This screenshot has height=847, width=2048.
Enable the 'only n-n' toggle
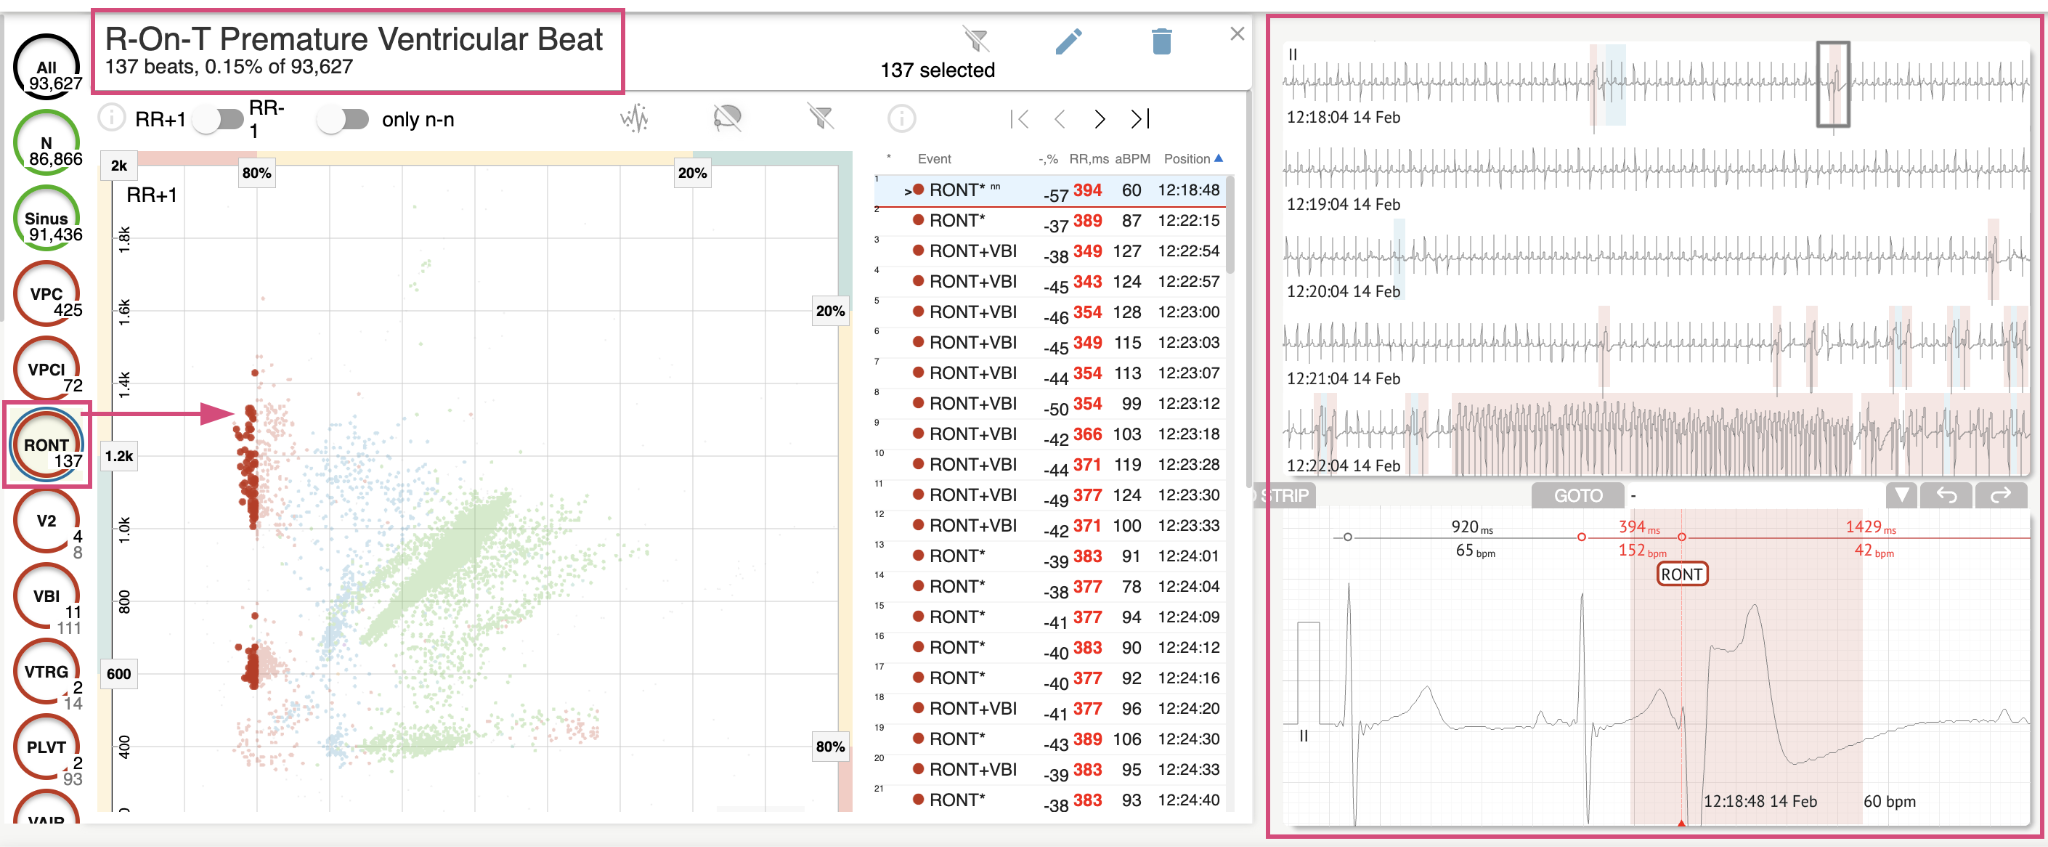[x=343, y=120]
